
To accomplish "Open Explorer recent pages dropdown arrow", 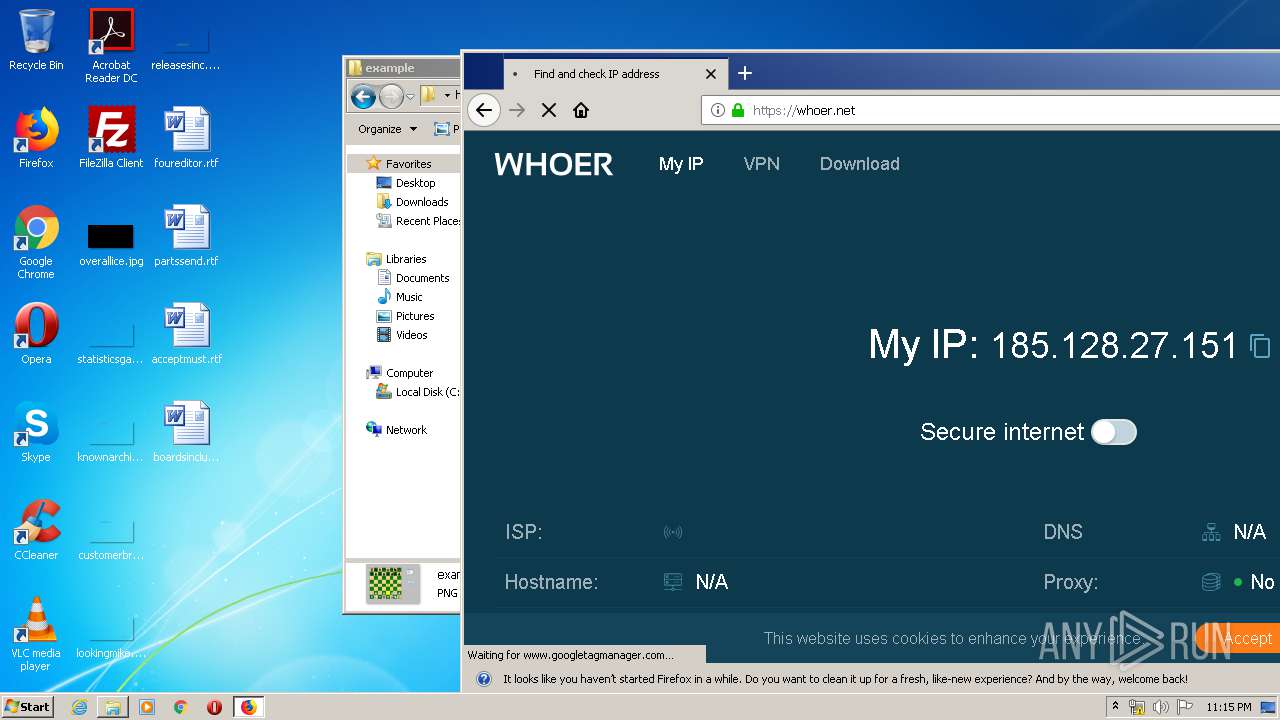I will (x=410, y=97).
